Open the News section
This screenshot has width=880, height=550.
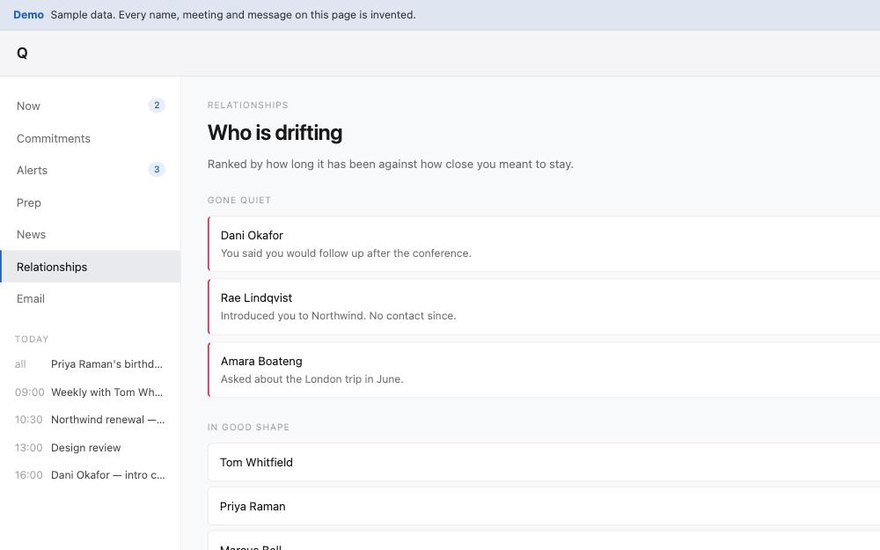(x=90, y=235)
